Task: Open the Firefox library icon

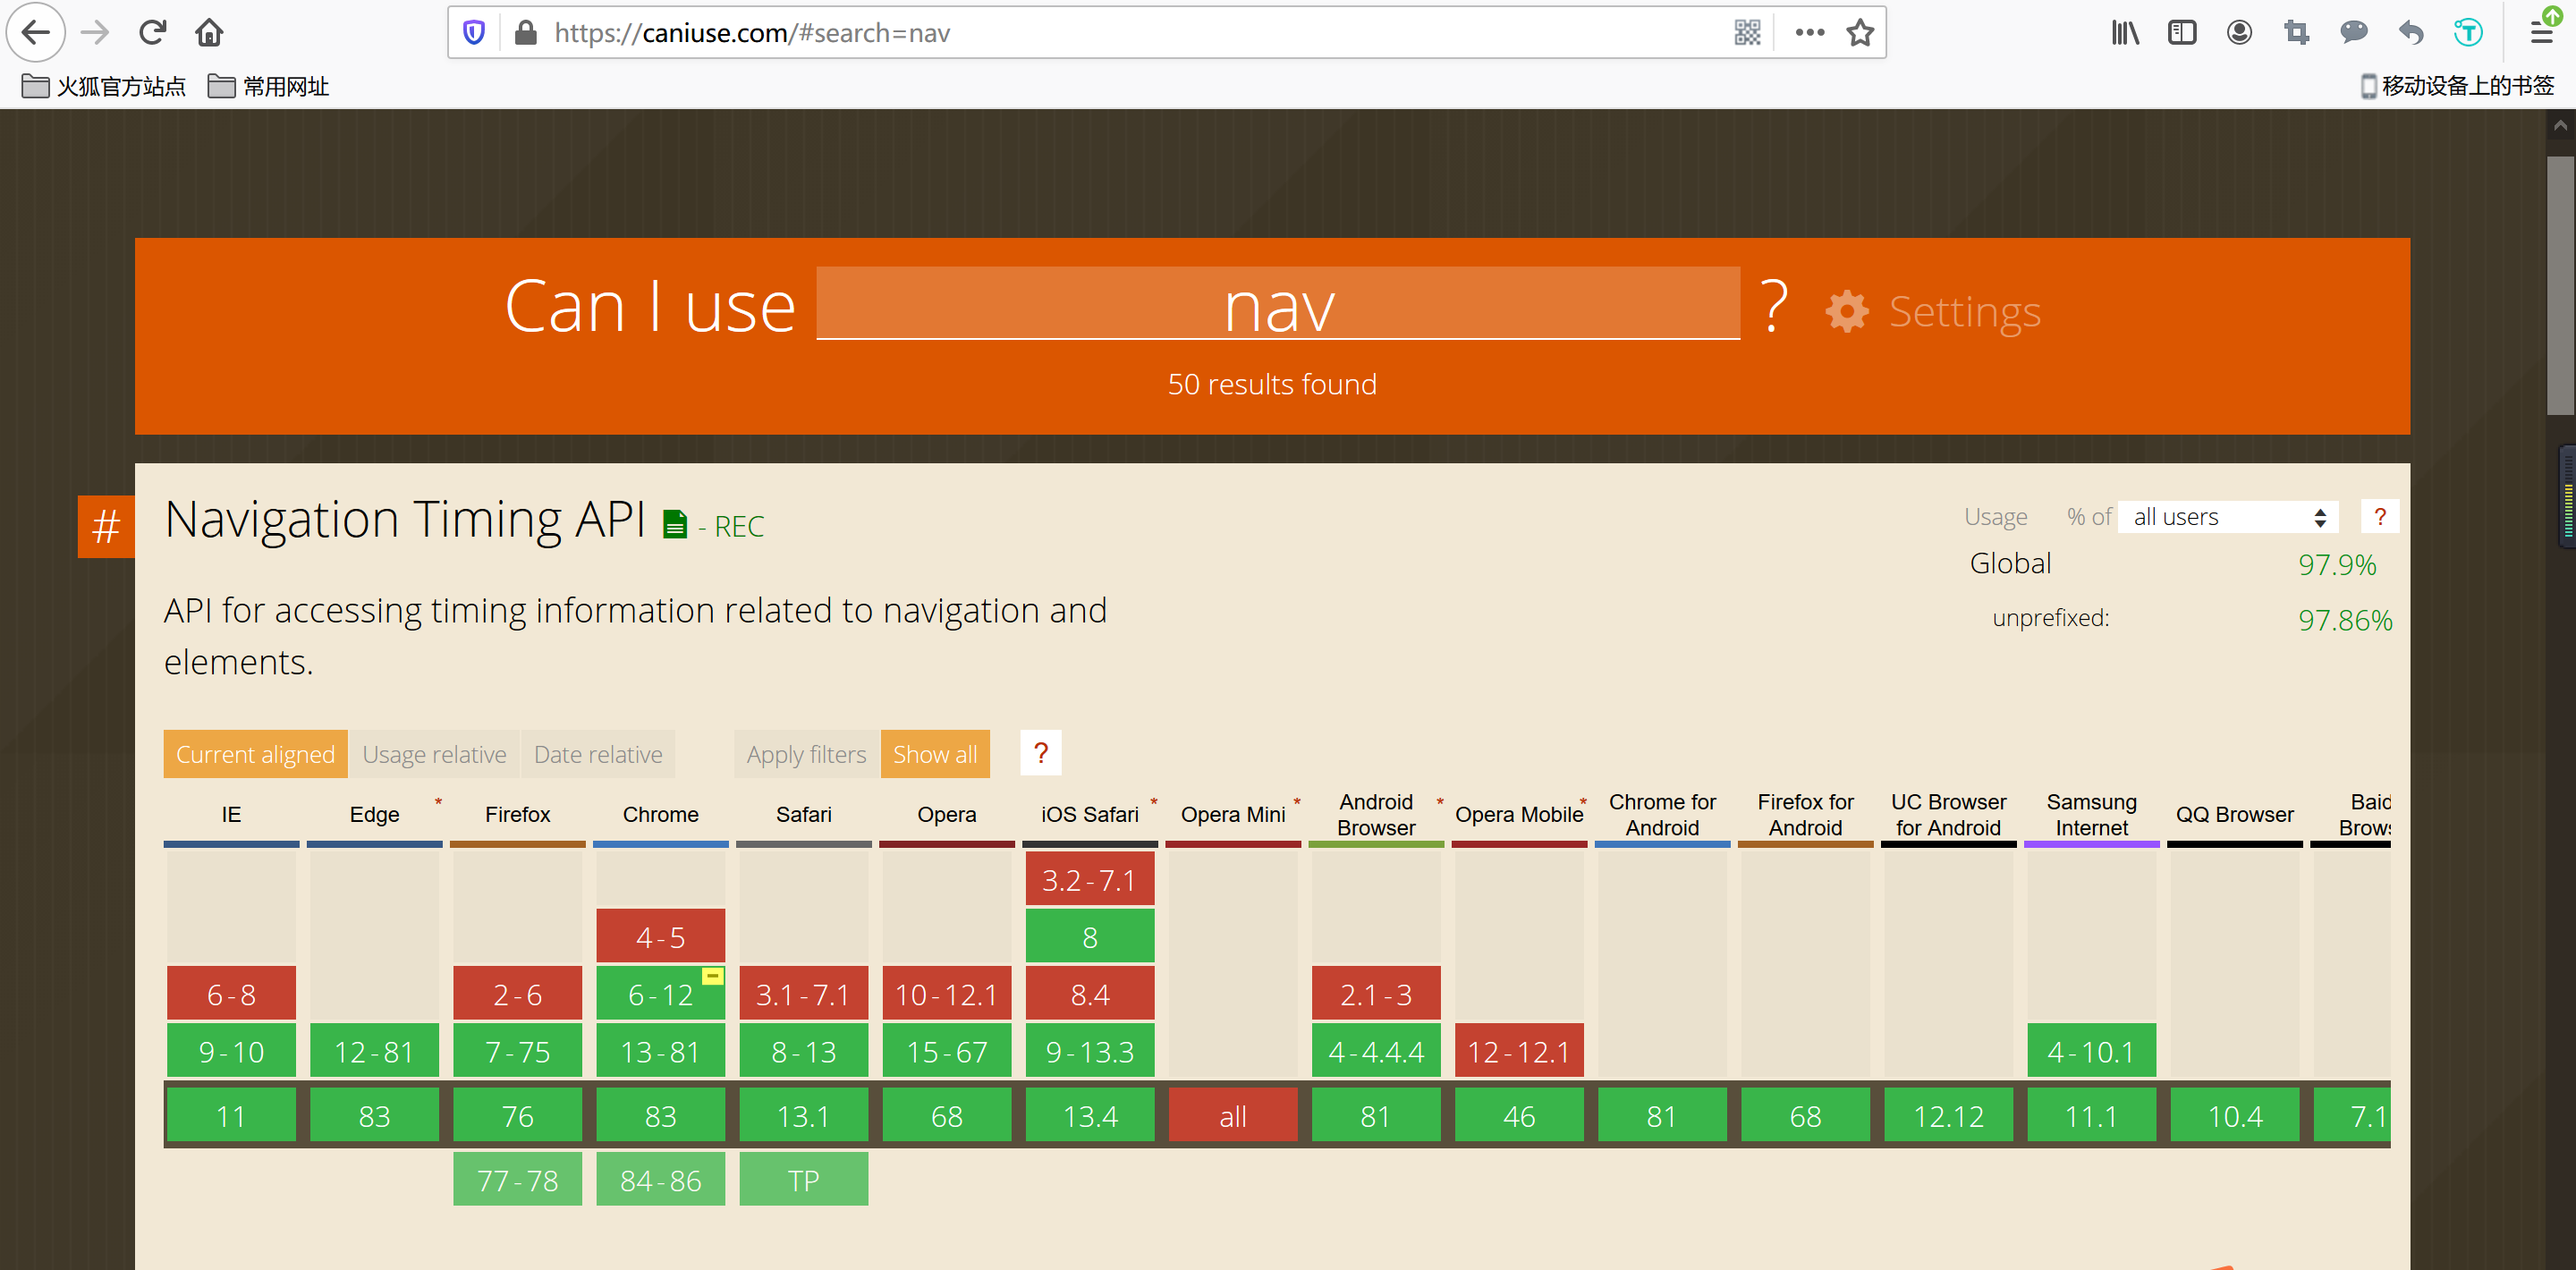Action: [2125, 33]
